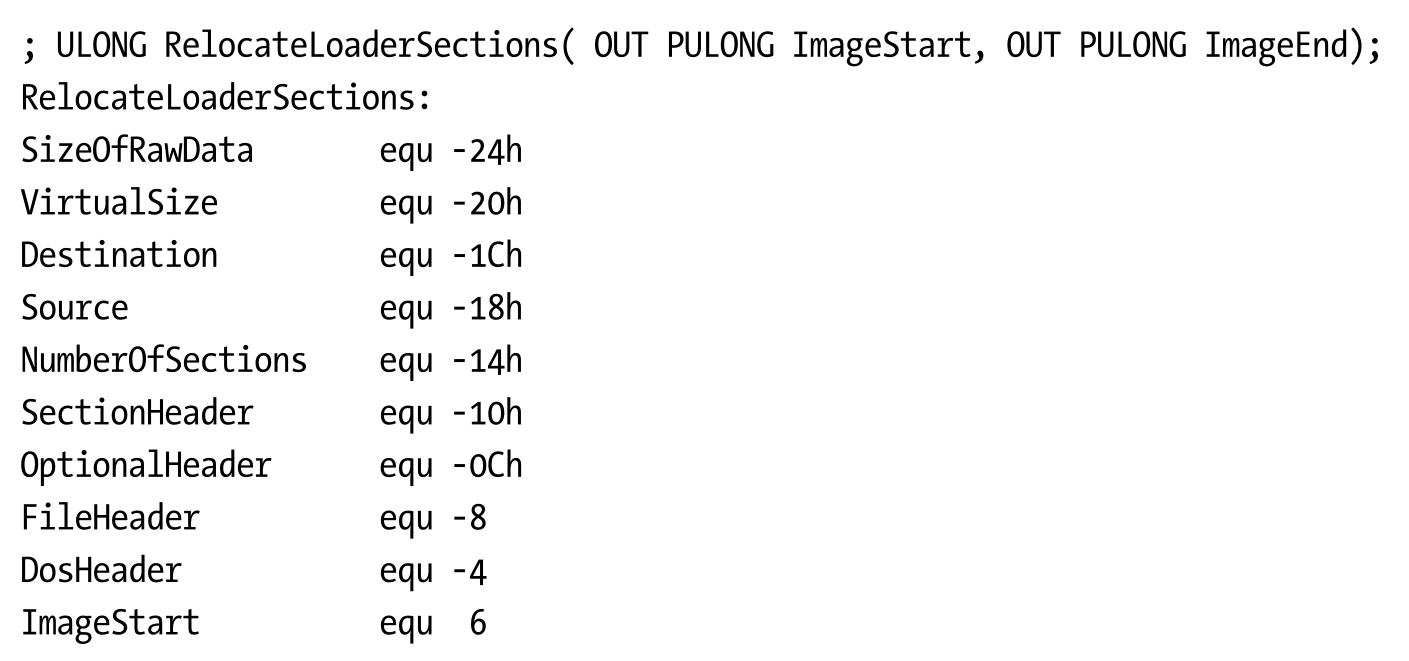Viewport: 1409px width, 661px height.
Task: Click the NumberOfSections symbol name
Action: click(x=164, y=359)
